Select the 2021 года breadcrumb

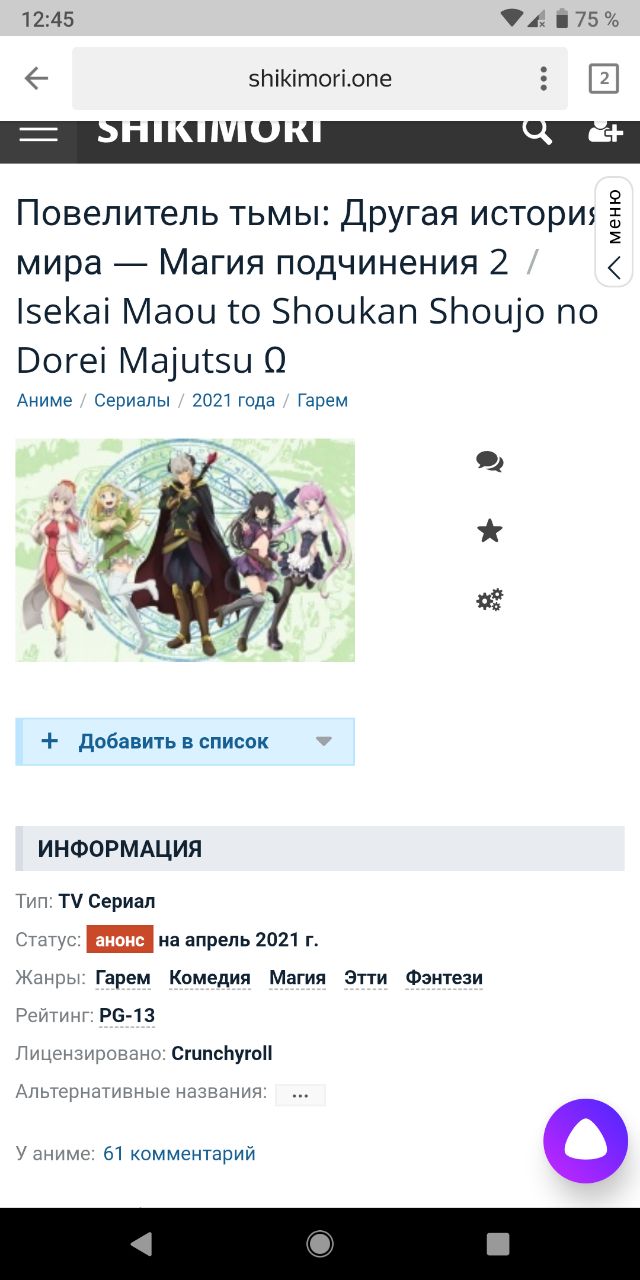(233, 400)
